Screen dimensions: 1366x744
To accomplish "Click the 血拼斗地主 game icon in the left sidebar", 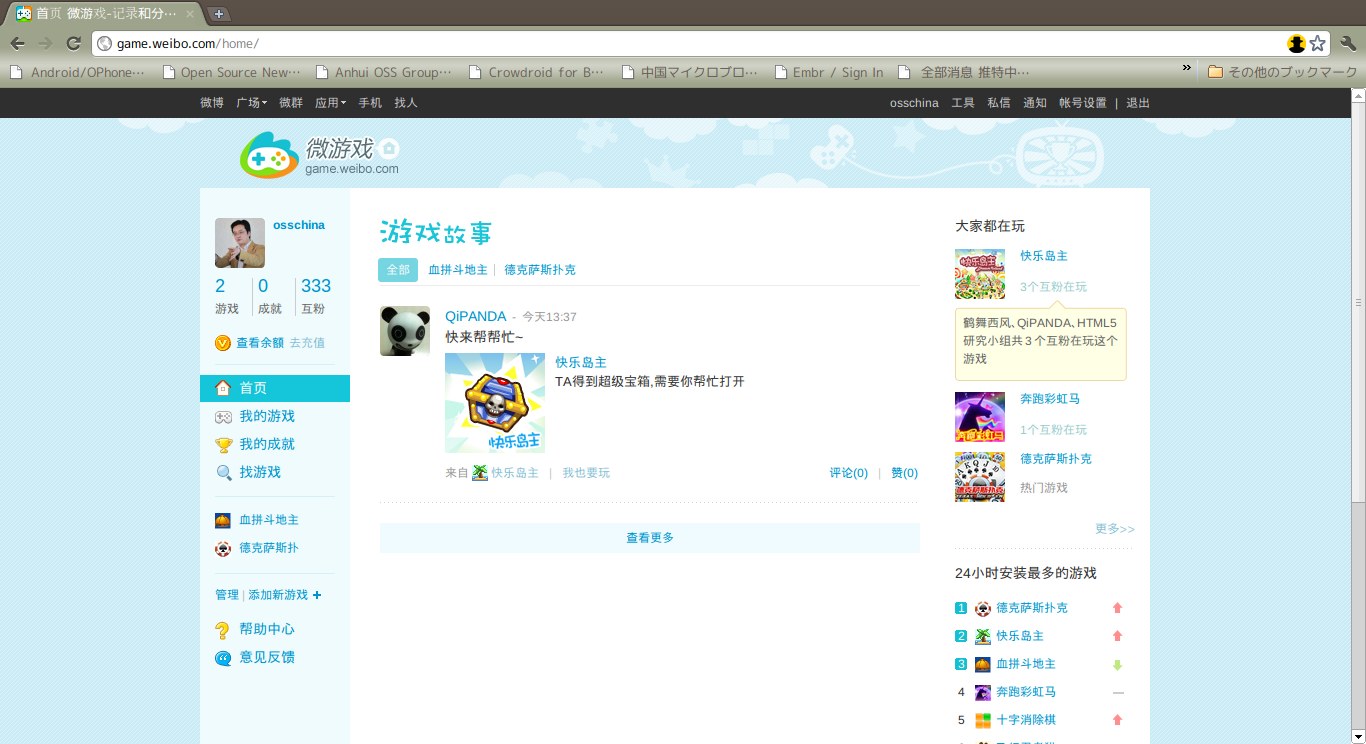I will pos(223,521).
